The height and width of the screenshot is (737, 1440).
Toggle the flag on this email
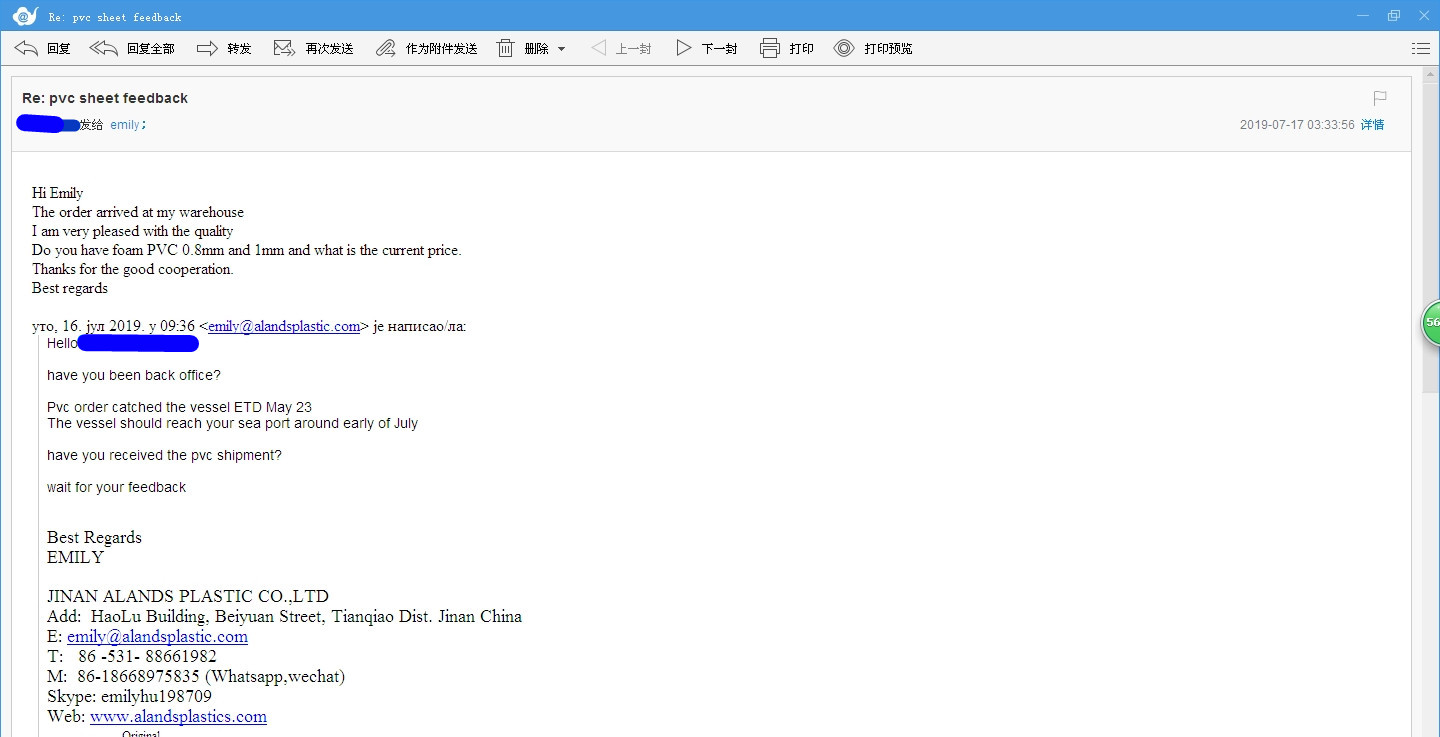[1380, 98]
